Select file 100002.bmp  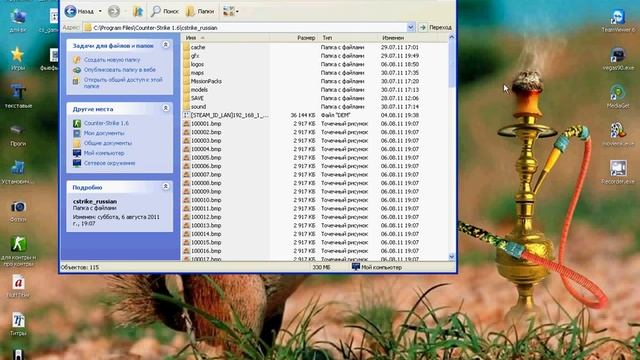click(x=206, y=132)
